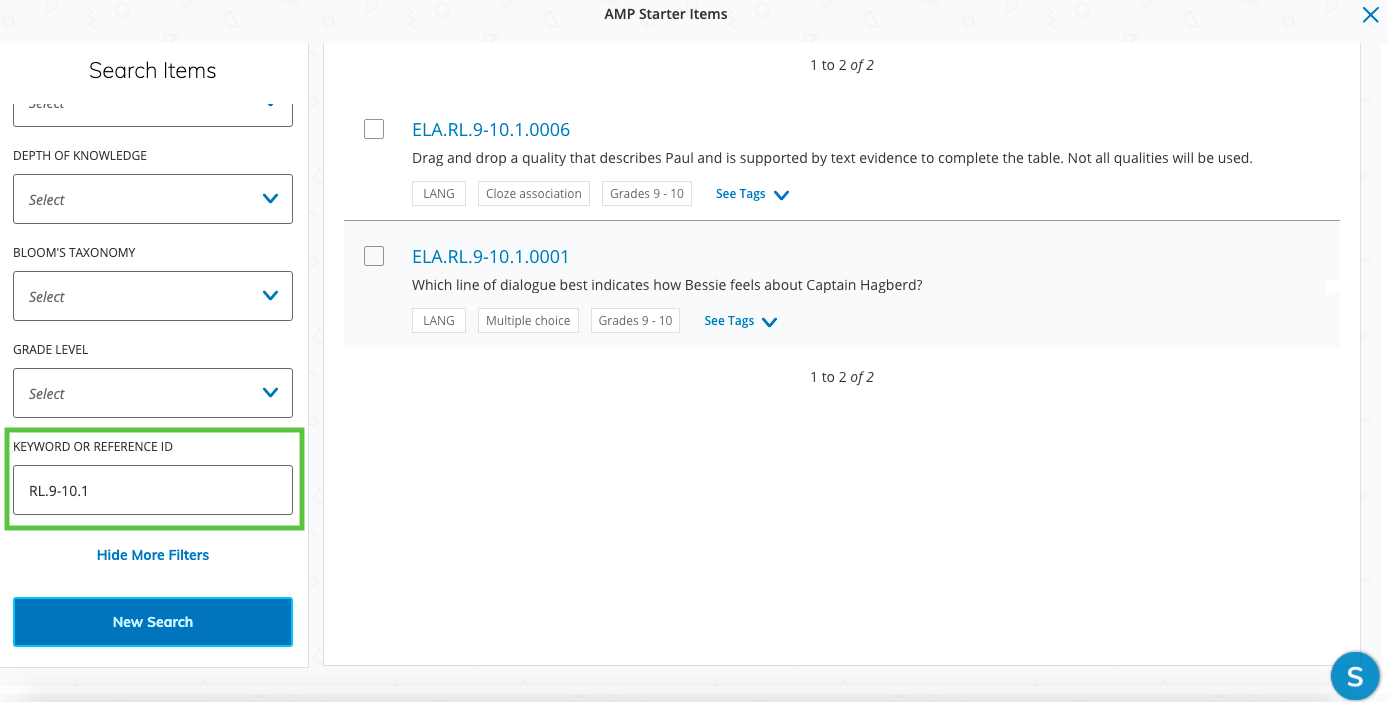The width and height of the screenshot is (1388, 702).
Task: Open item ELA.RL.9-10.1.0006 link
Action: (490, 130)
